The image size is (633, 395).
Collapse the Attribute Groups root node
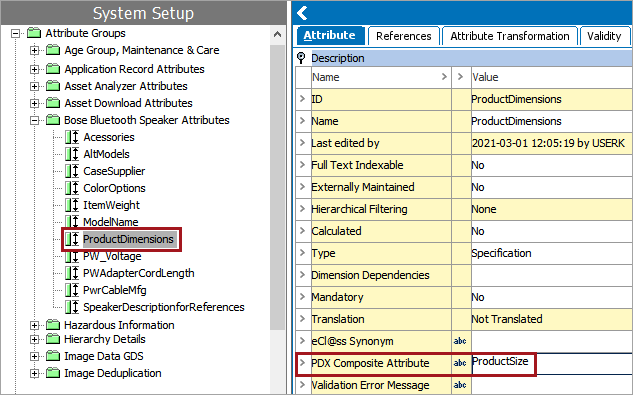15,33
